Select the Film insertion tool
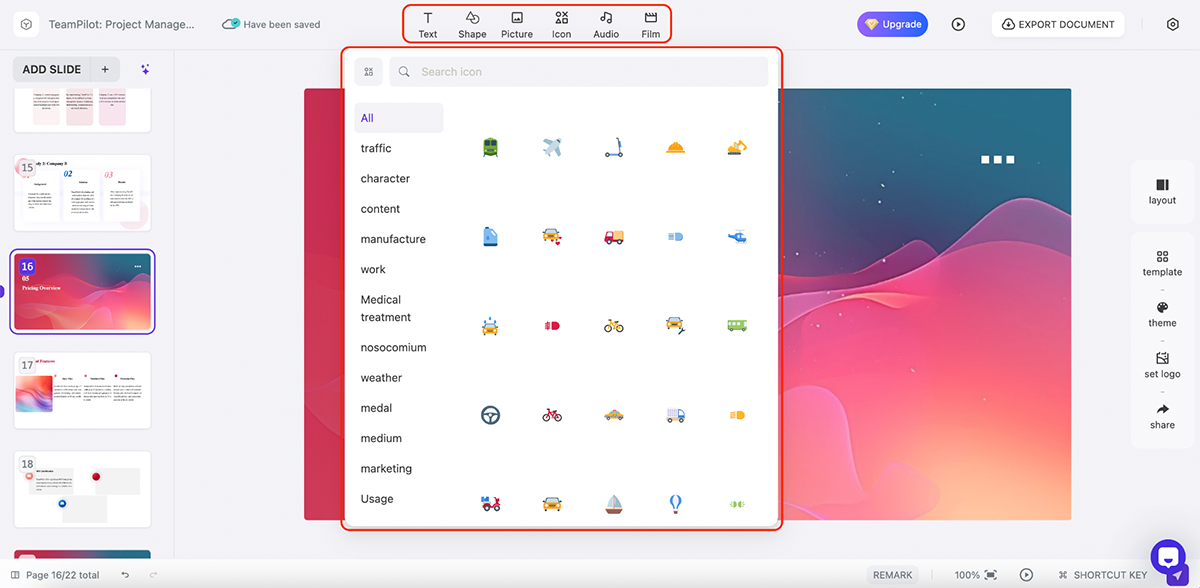The height and width of the screenshot is (588, 1200). coord(650,22)
